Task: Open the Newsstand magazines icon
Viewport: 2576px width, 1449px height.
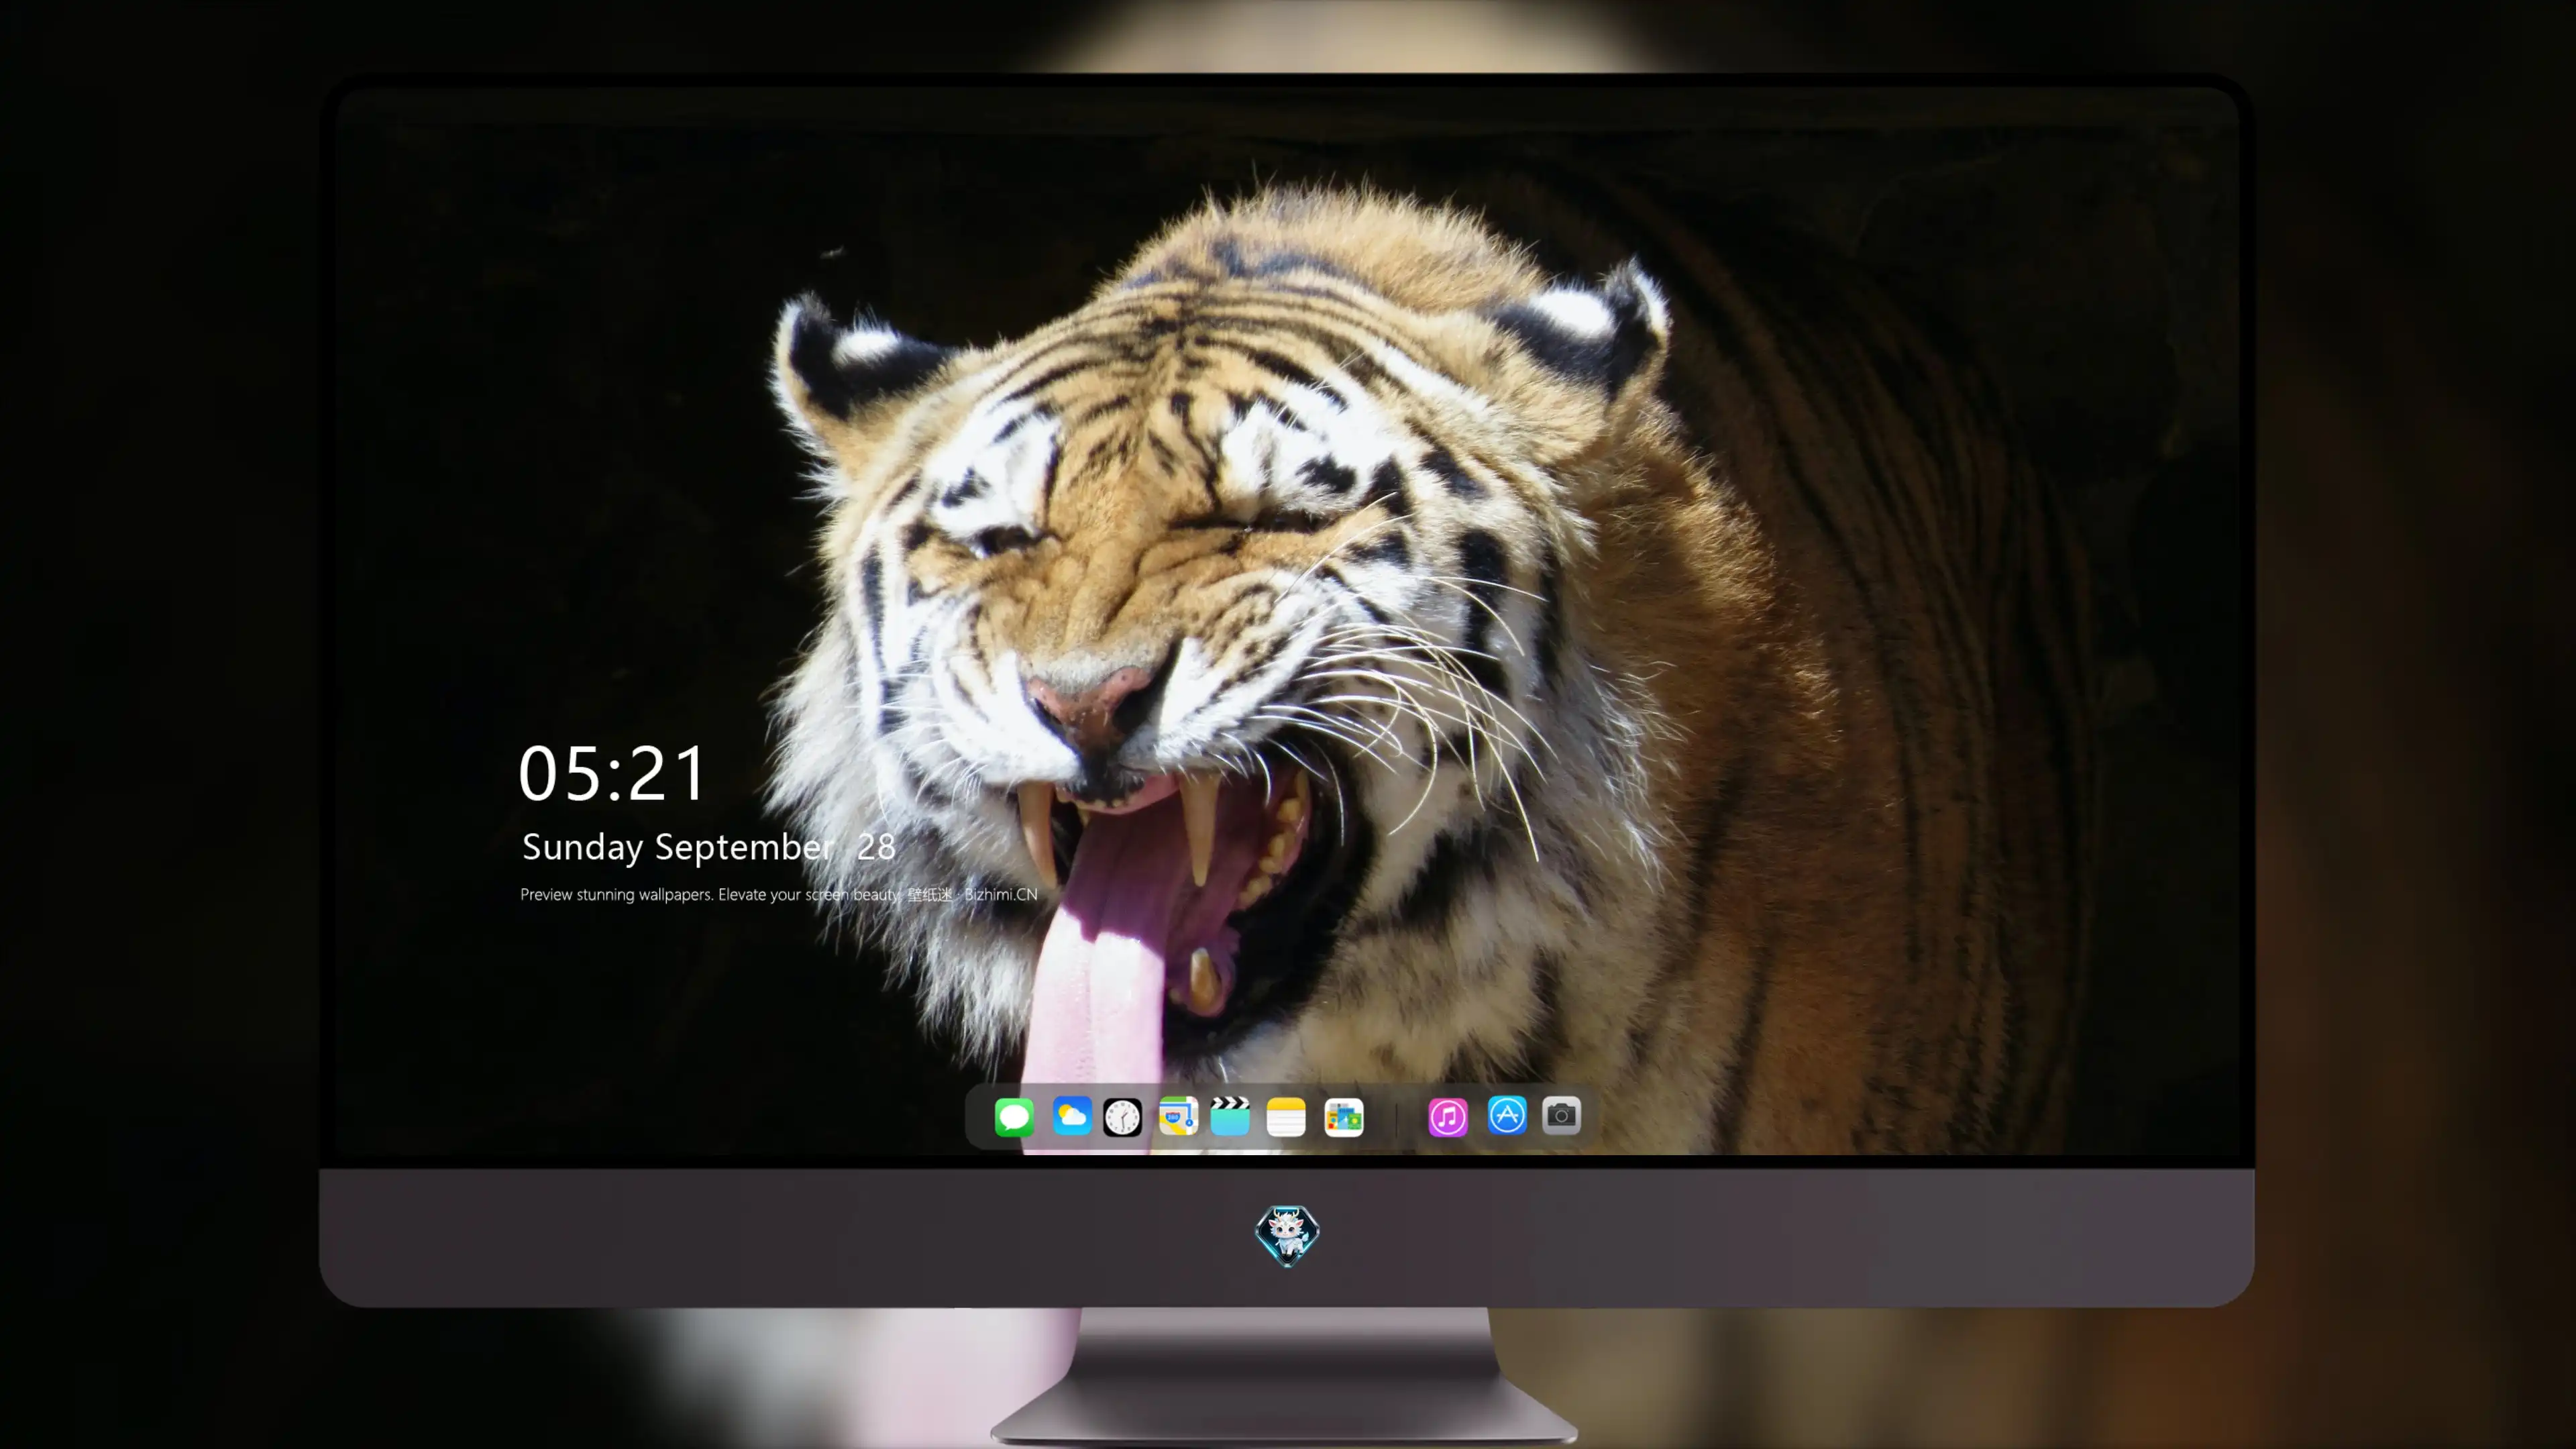Action: 1343,1116
